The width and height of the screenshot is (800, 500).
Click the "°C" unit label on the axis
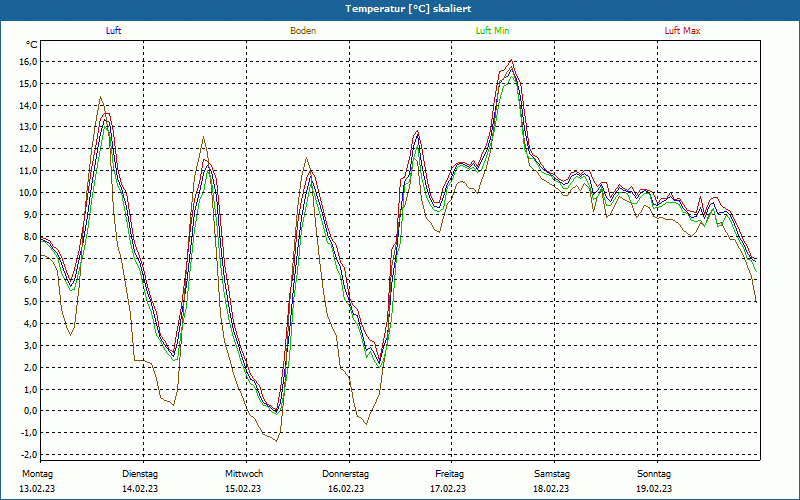(x=32, y=45)
